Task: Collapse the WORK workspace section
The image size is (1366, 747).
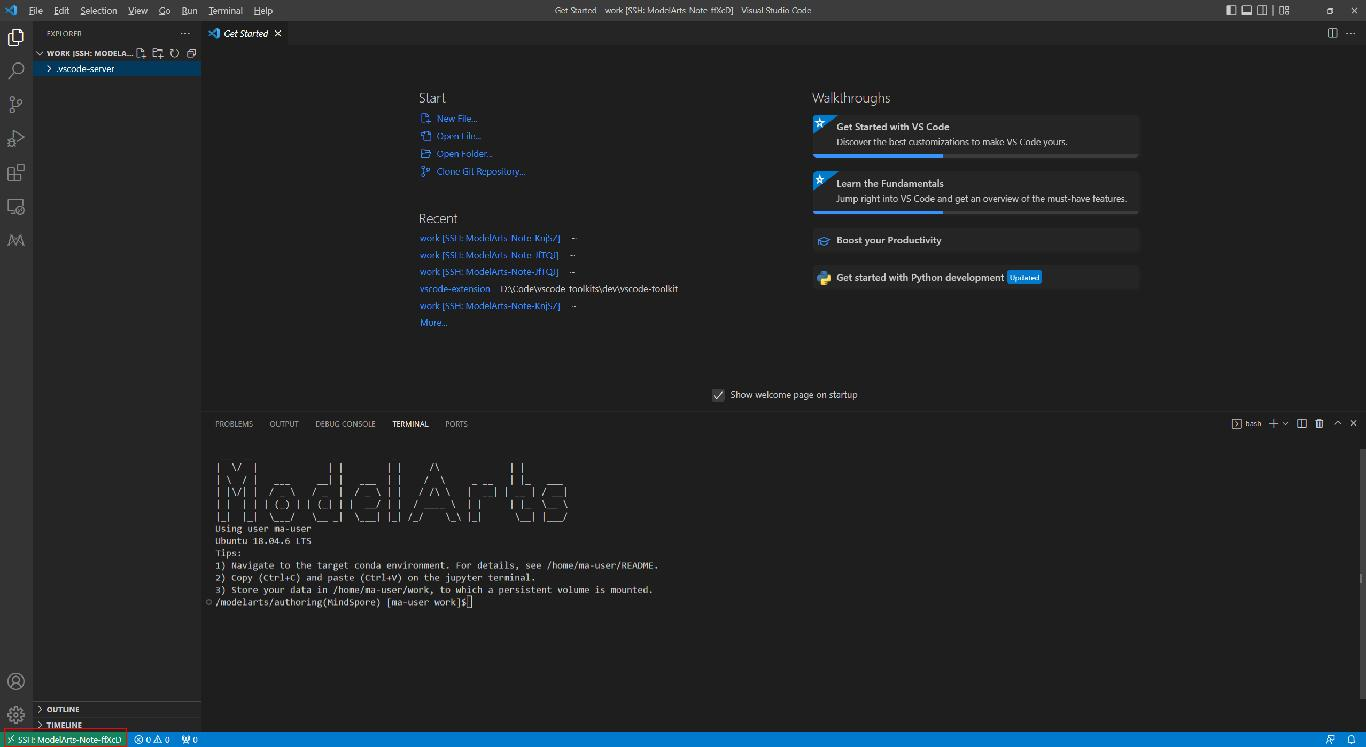Action: [84, 53]
